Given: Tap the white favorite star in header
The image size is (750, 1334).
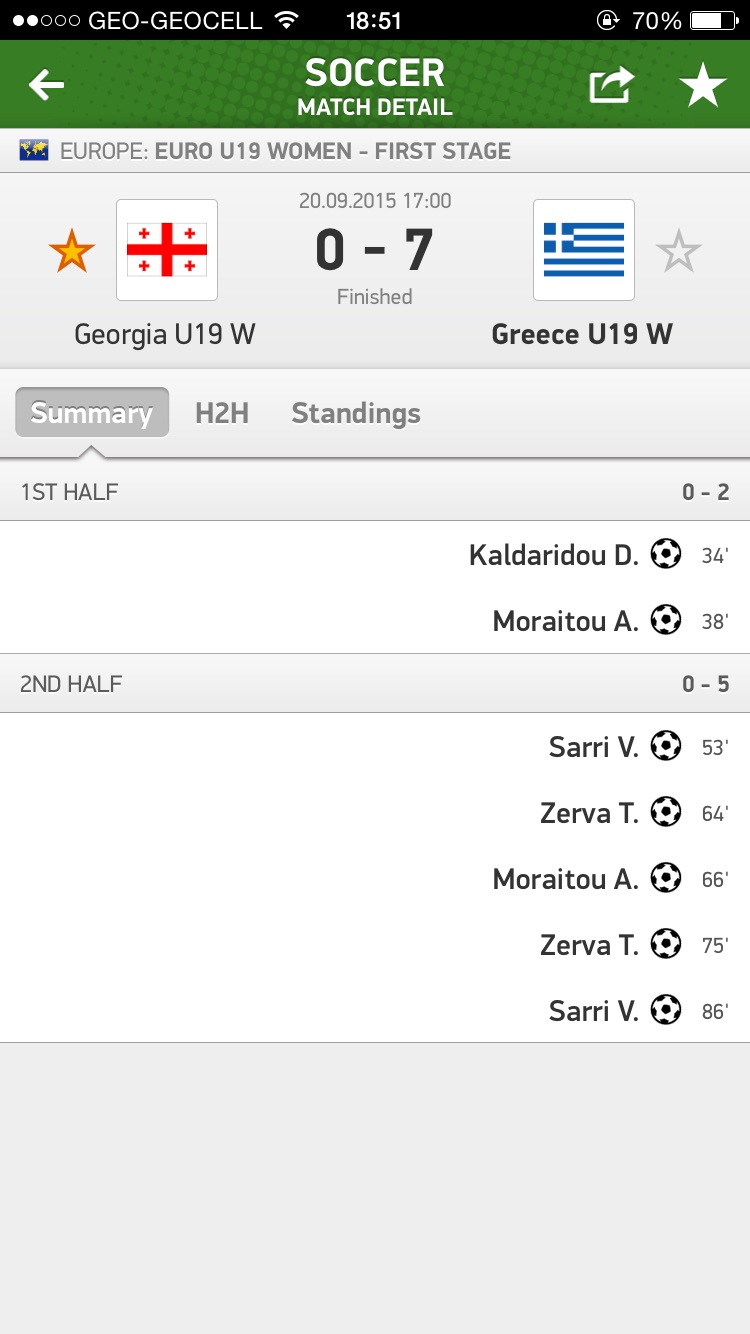Looking at the screenshot, I should (x=703, y=87).
